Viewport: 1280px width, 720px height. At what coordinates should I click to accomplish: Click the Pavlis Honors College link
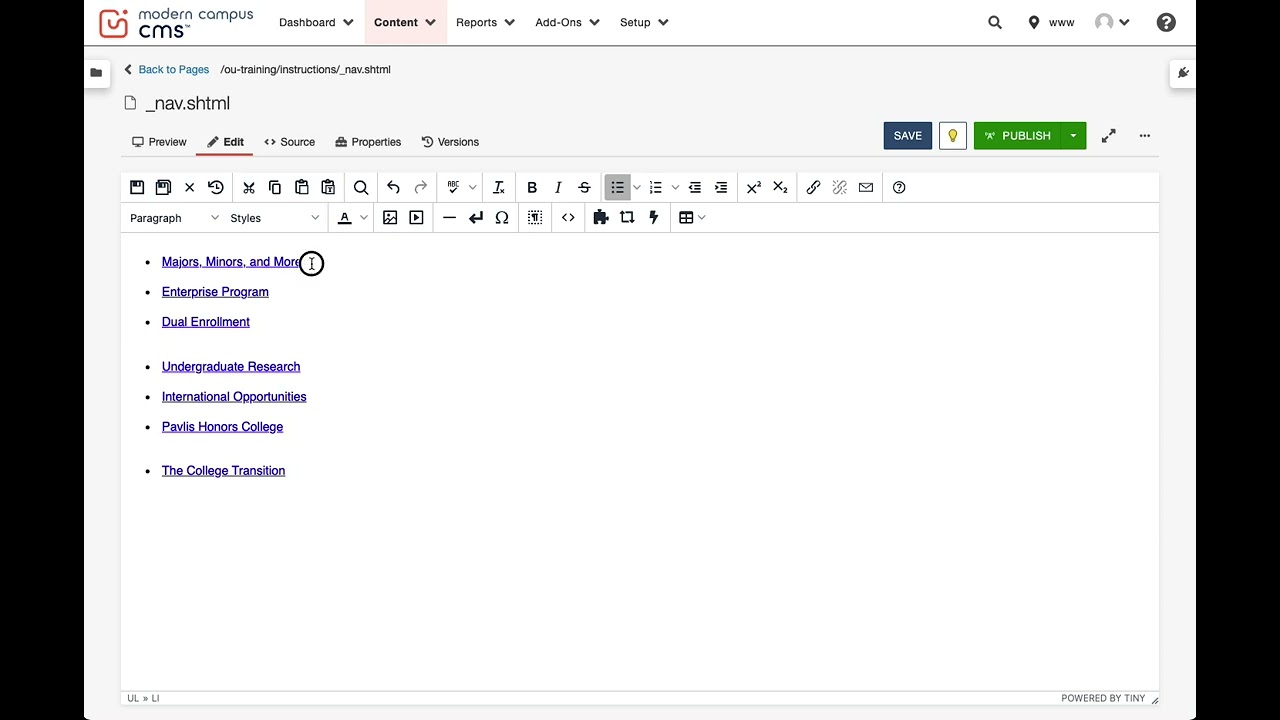222,427
